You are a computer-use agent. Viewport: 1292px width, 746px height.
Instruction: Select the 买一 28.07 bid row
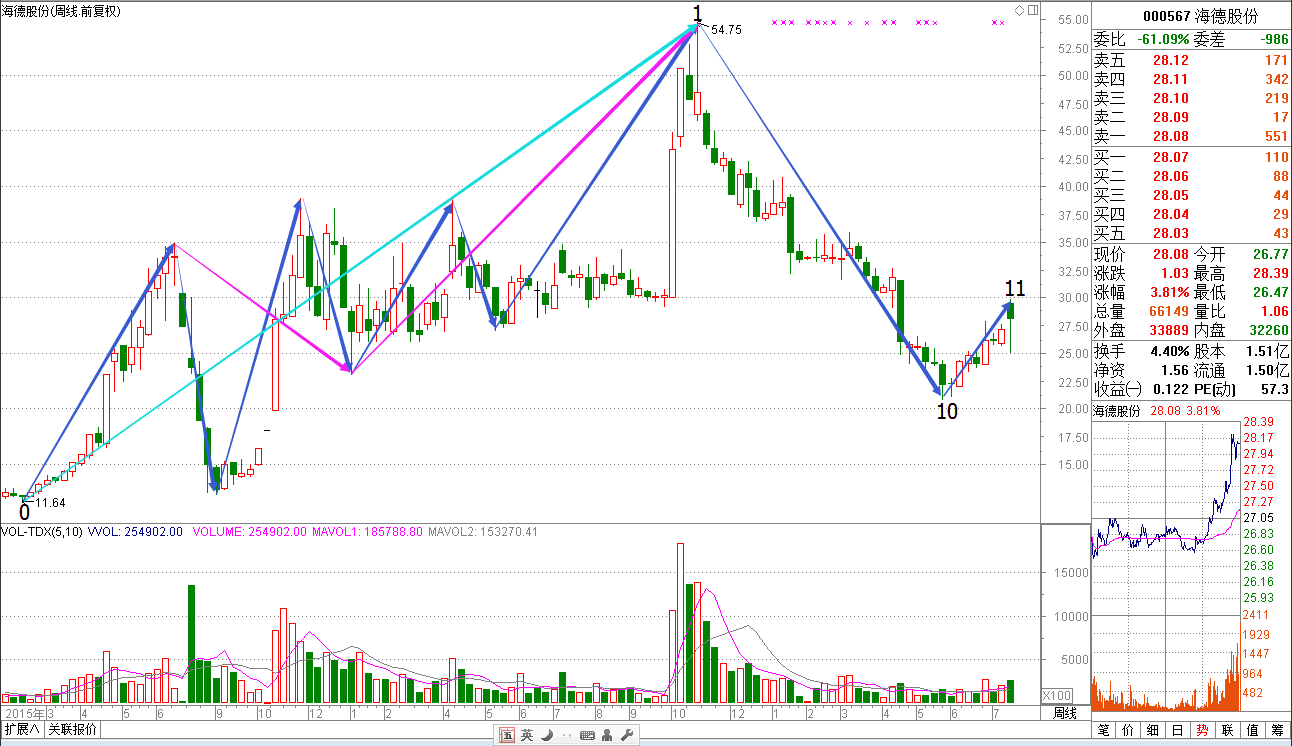click(x=1191, y=158)
